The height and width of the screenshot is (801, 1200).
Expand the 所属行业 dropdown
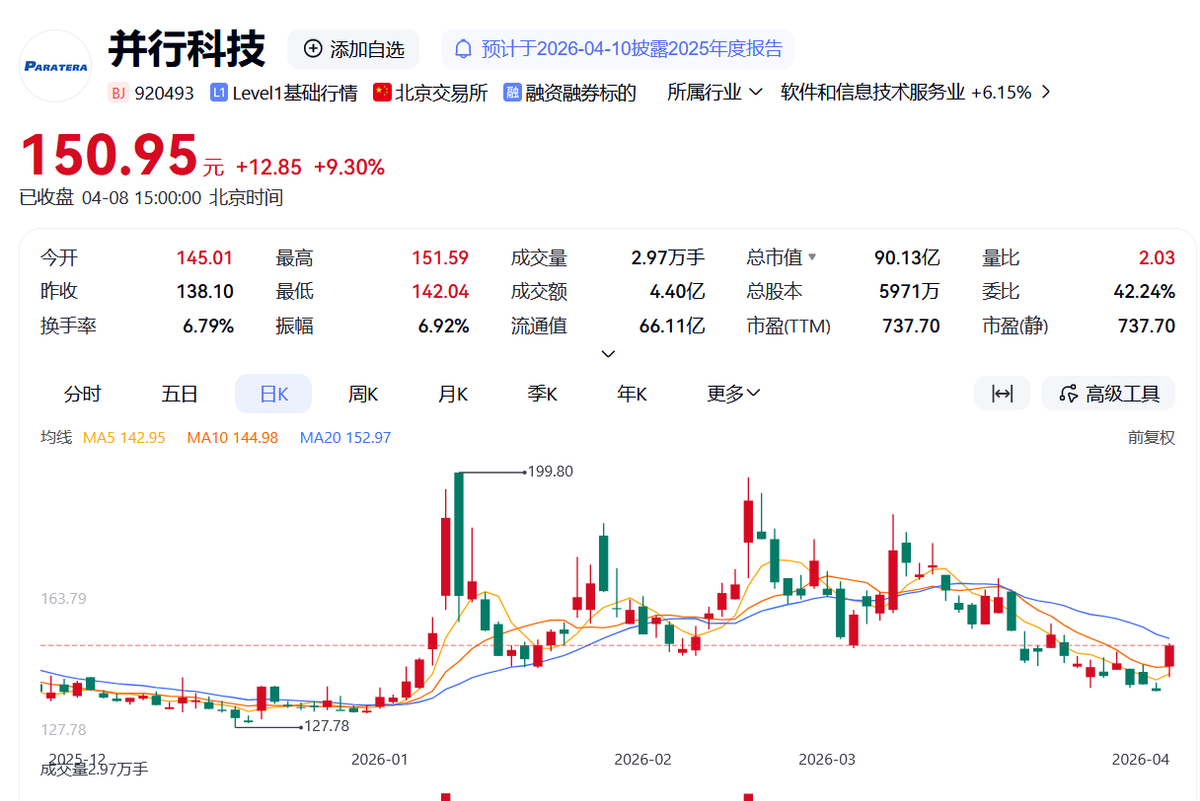tap(714, 93)
